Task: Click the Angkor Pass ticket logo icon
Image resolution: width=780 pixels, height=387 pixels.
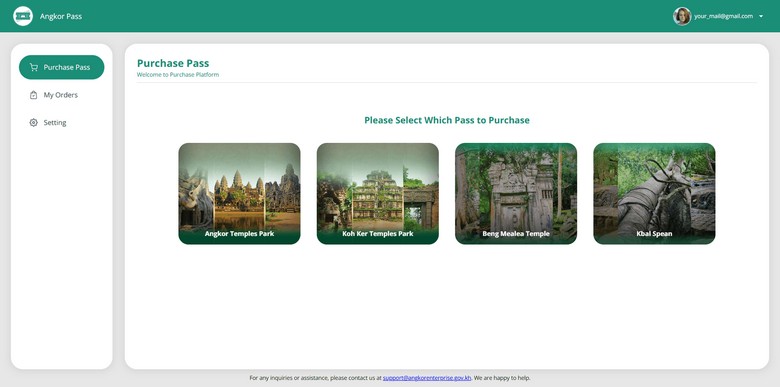Action: [23, 16]
